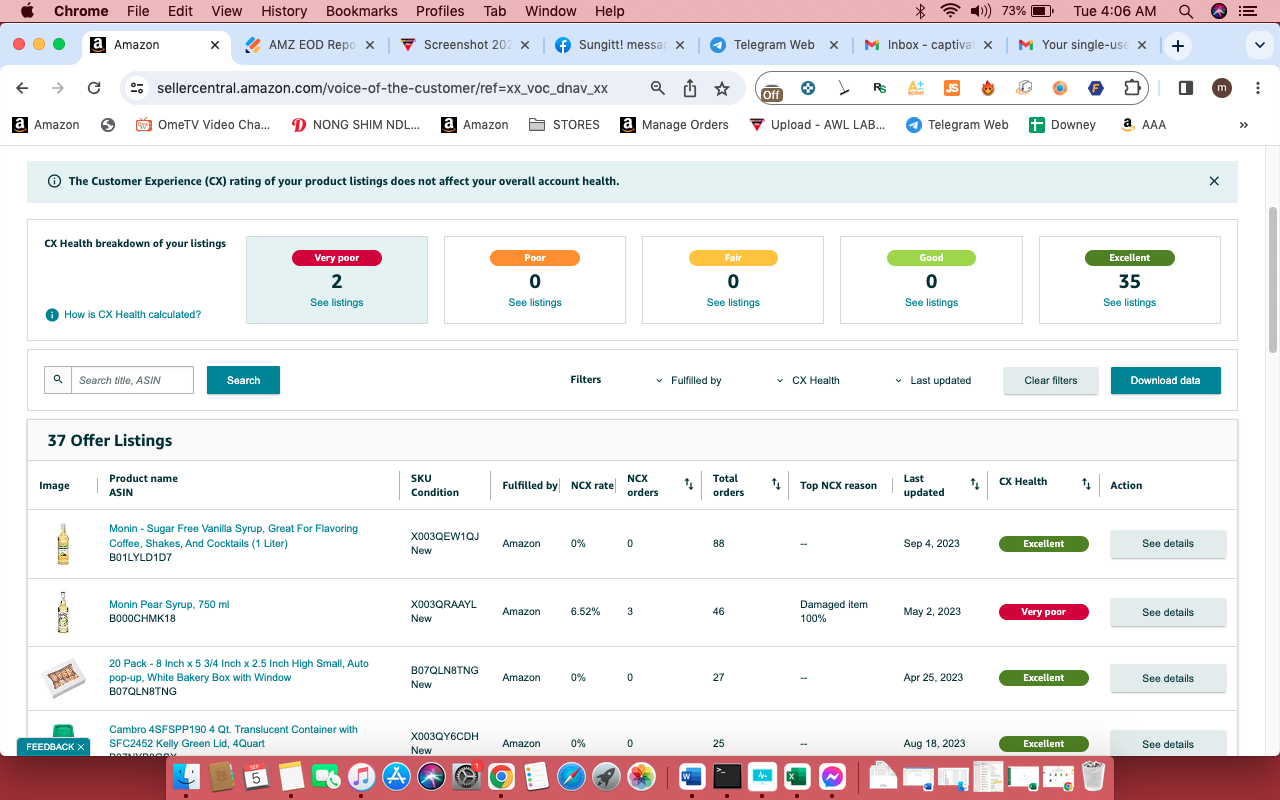Open the History menu in menu bar
This screenshot has height=800, width=1280.
pos(284,11)
